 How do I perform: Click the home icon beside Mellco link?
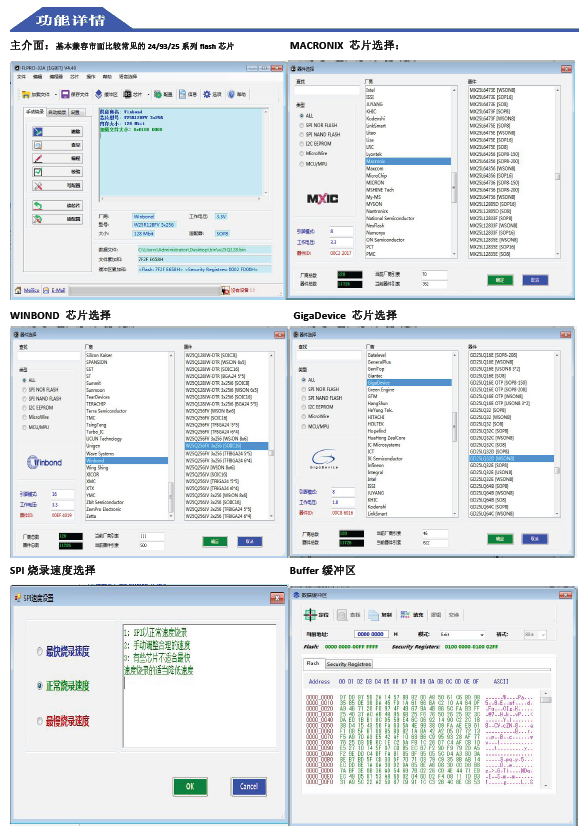[x=18, y=290]
